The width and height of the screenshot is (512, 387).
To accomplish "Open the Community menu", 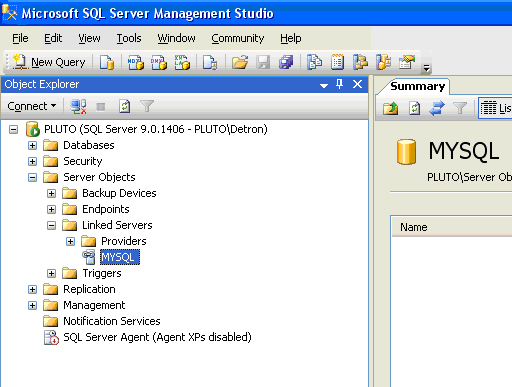I will (238, 38).
